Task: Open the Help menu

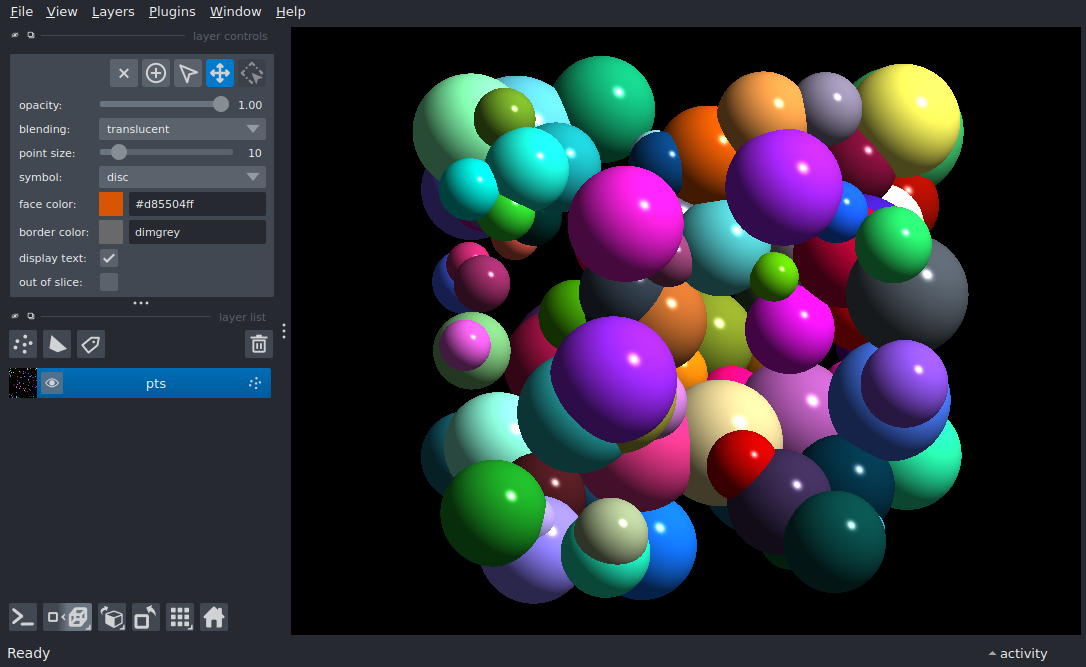Action: coord(290,12)
